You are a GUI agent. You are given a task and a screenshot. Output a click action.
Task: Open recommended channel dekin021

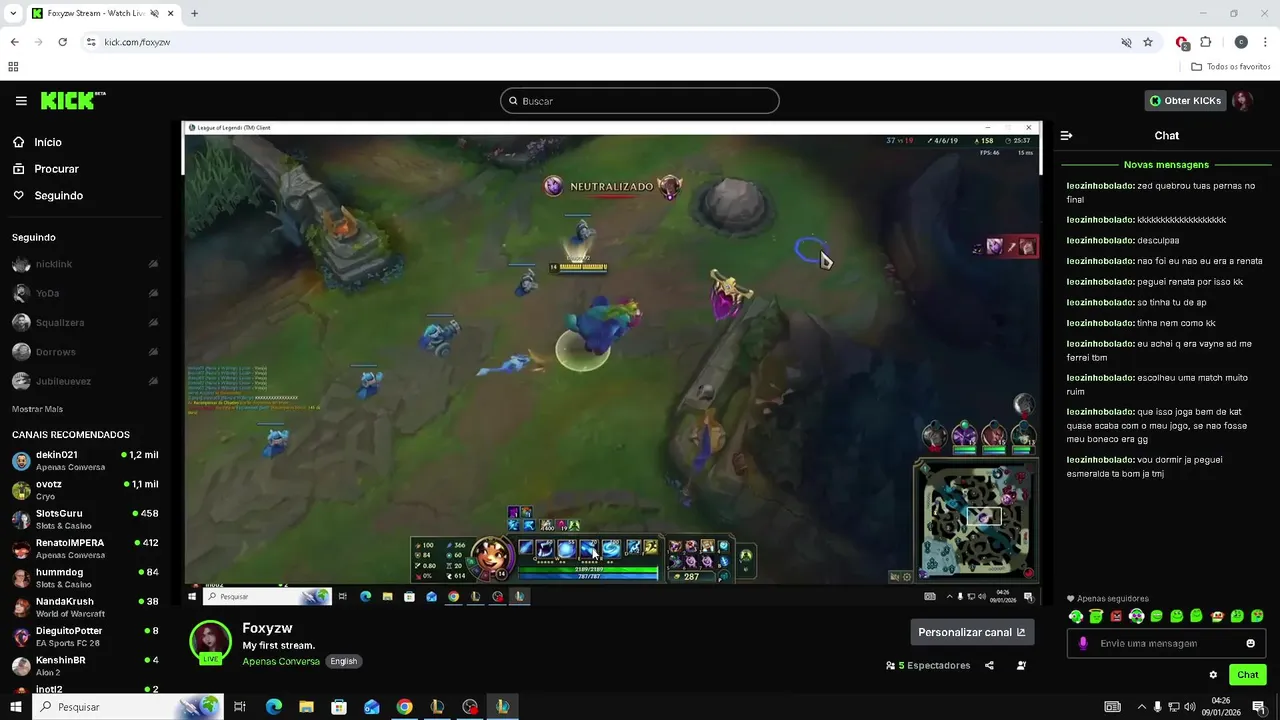point(84,460)
